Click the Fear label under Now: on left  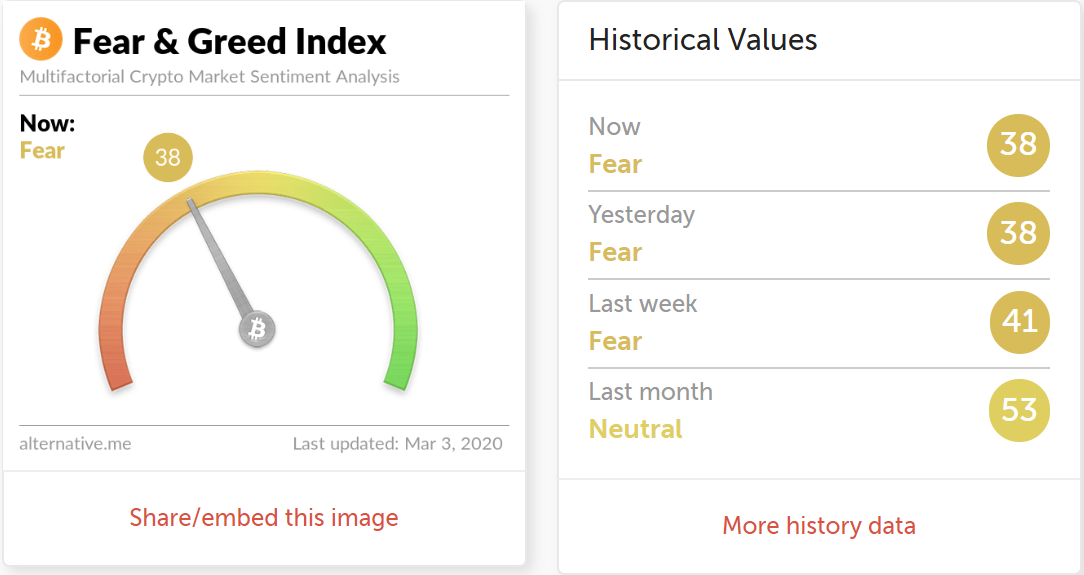point(42,151)
